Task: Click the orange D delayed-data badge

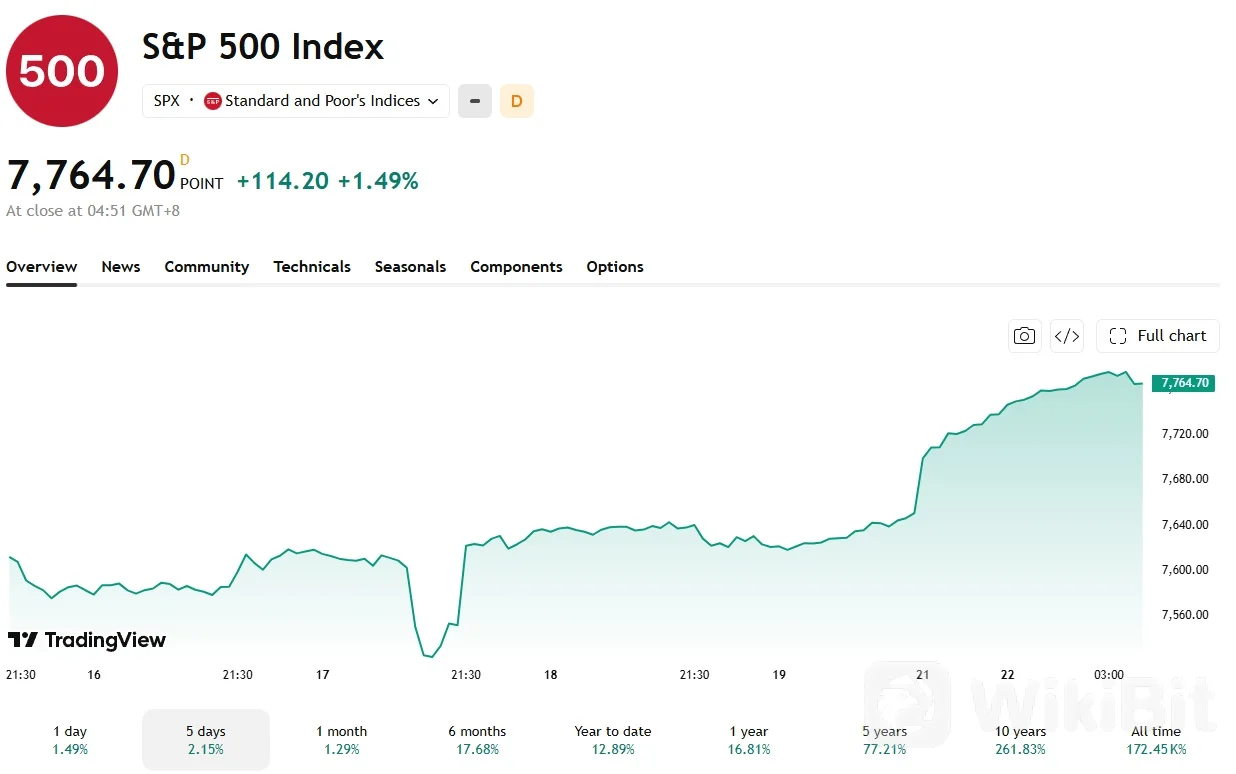Action: pyautogui.click(x=517, y=101)
